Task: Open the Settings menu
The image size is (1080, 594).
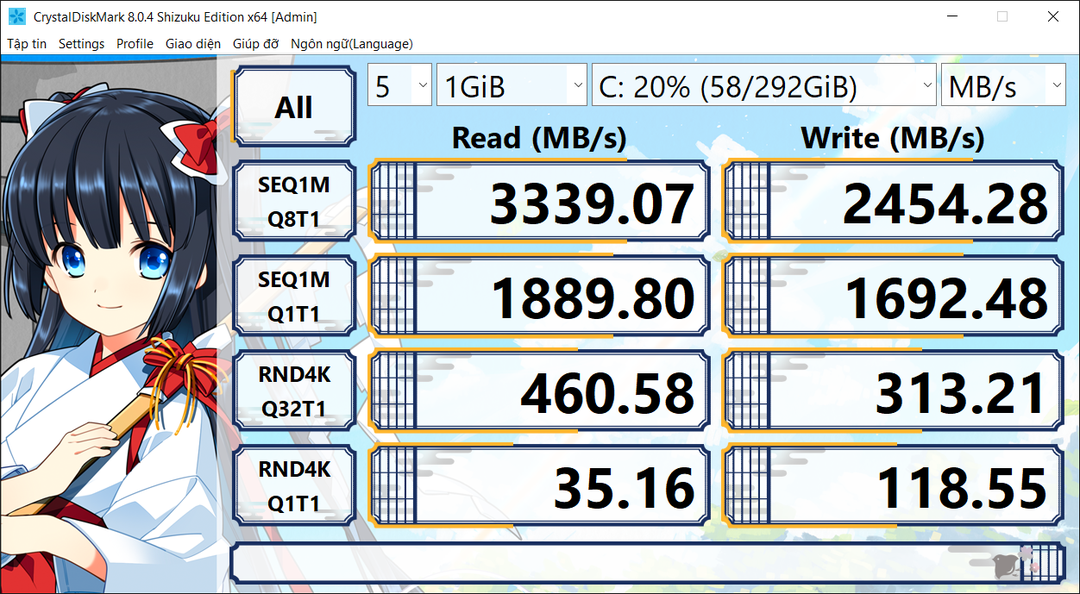Action: (x=81, y=44)
